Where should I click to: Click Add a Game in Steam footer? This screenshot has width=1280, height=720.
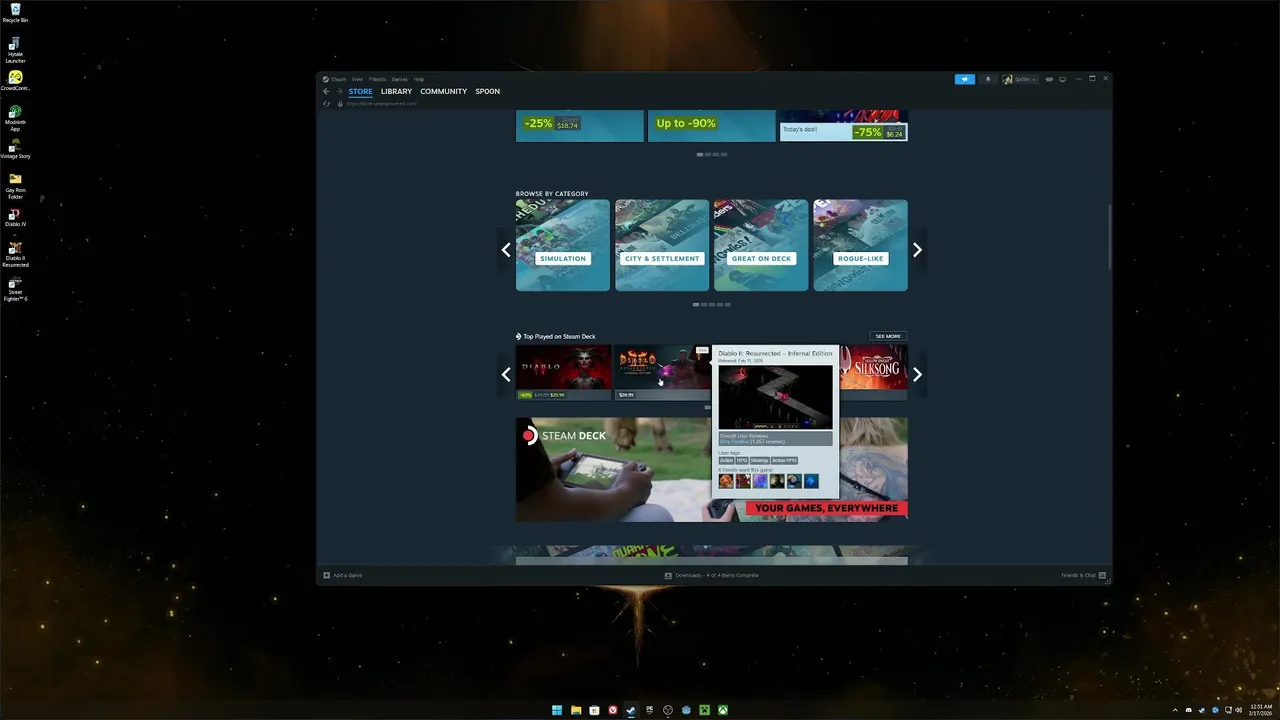[343, 575]
